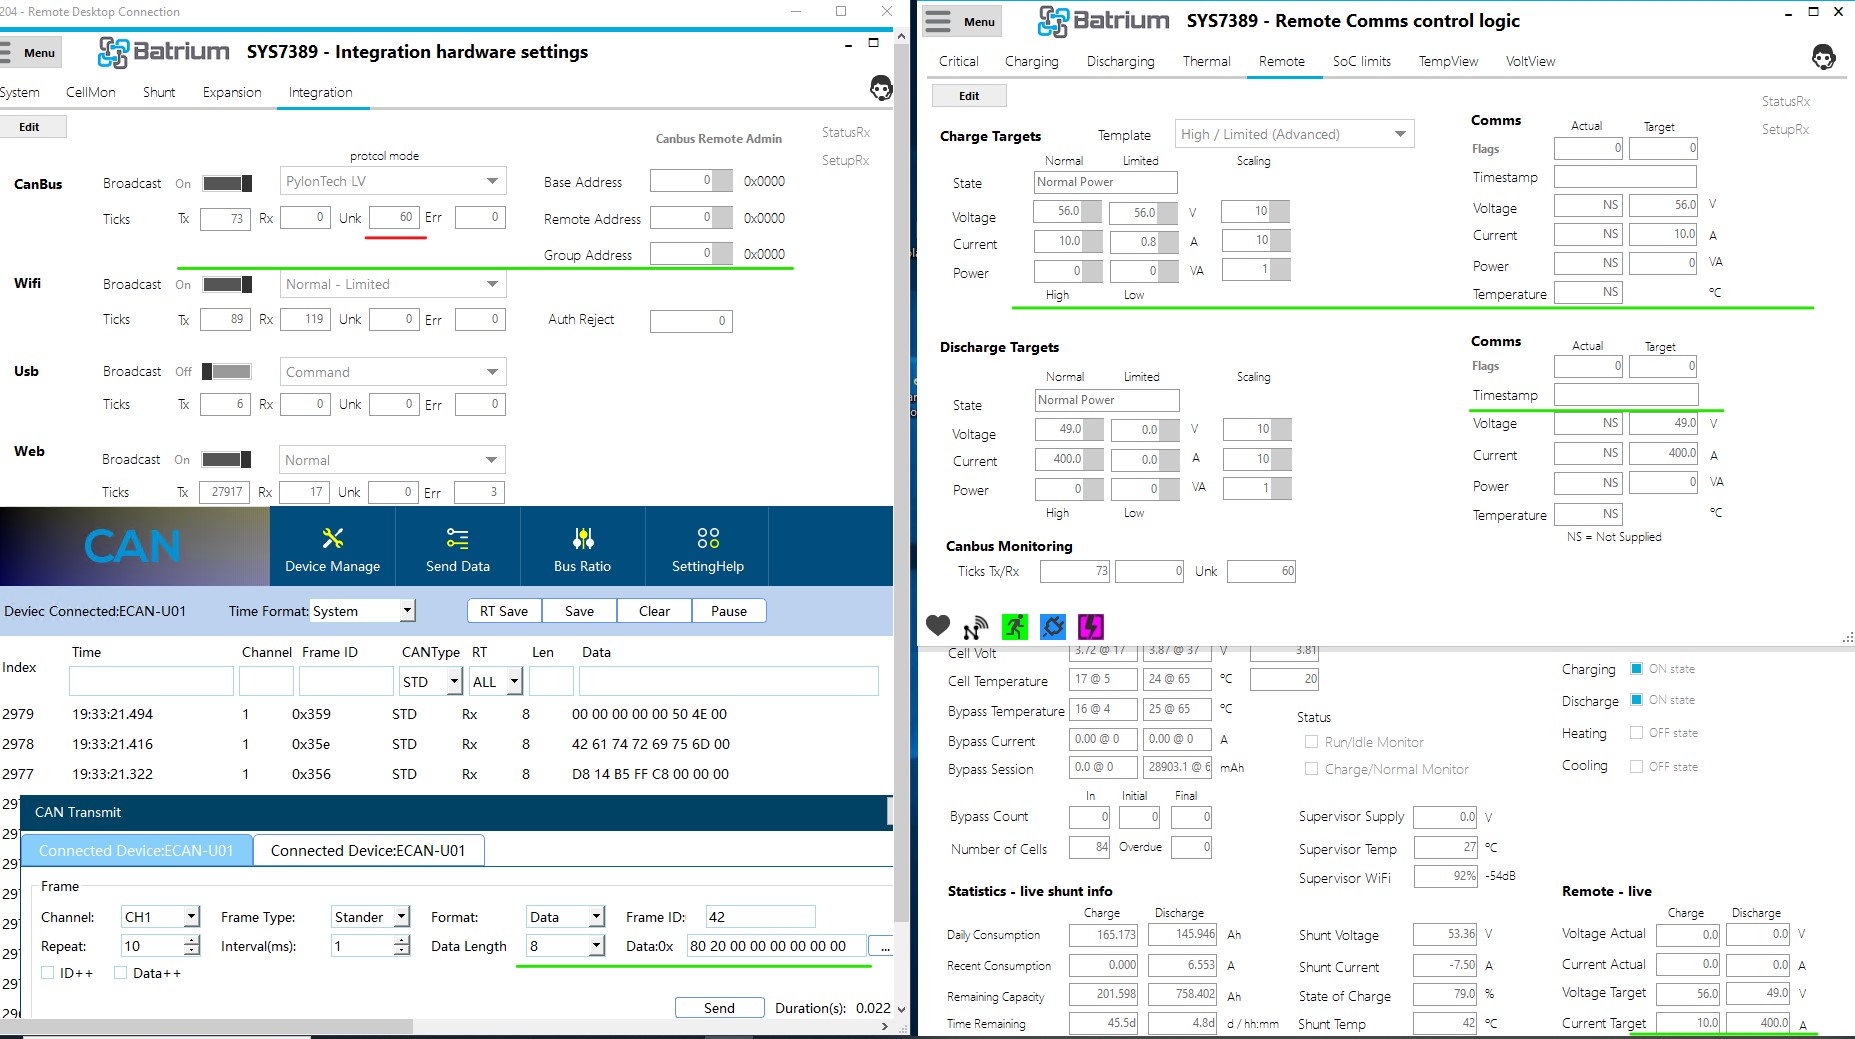Click the monkey face icon in Integration window

[x=880, y=89]
